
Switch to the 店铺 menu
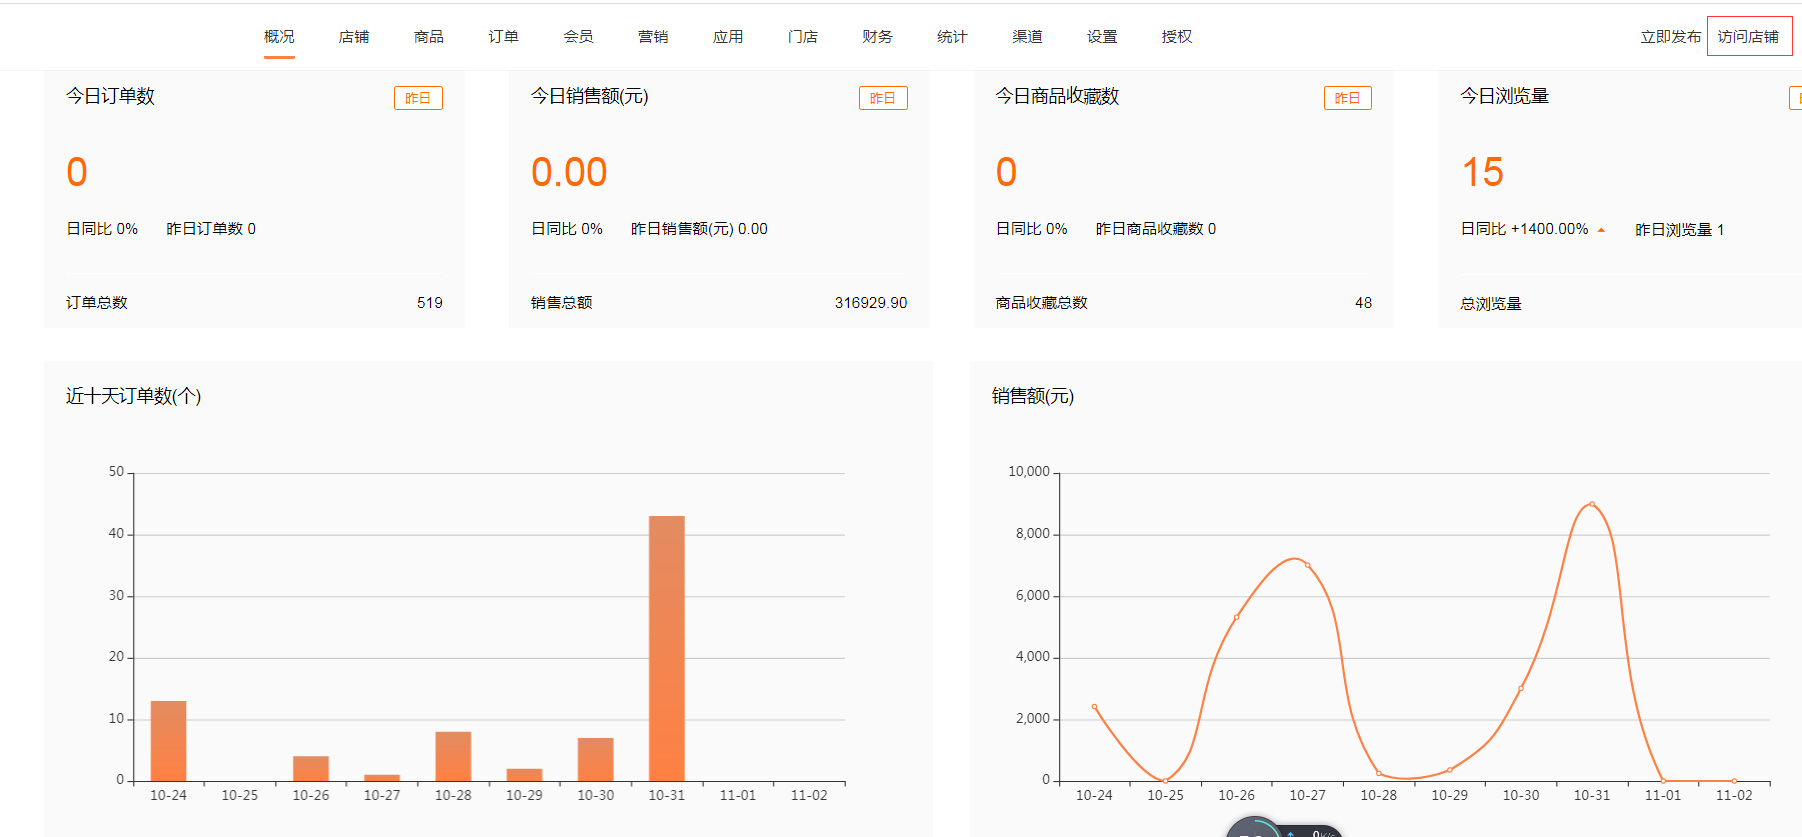(x=354, y=37)
